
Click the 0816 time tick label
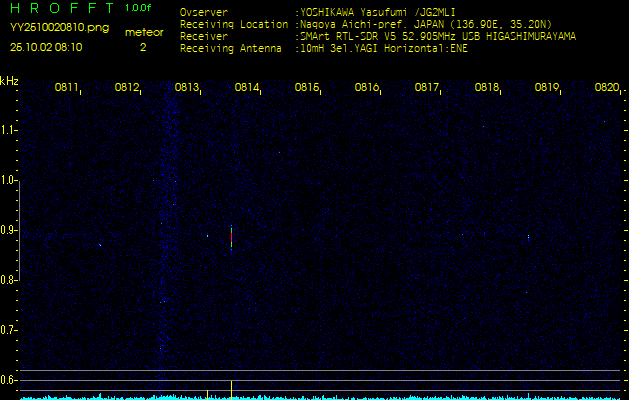pos(367,88)
